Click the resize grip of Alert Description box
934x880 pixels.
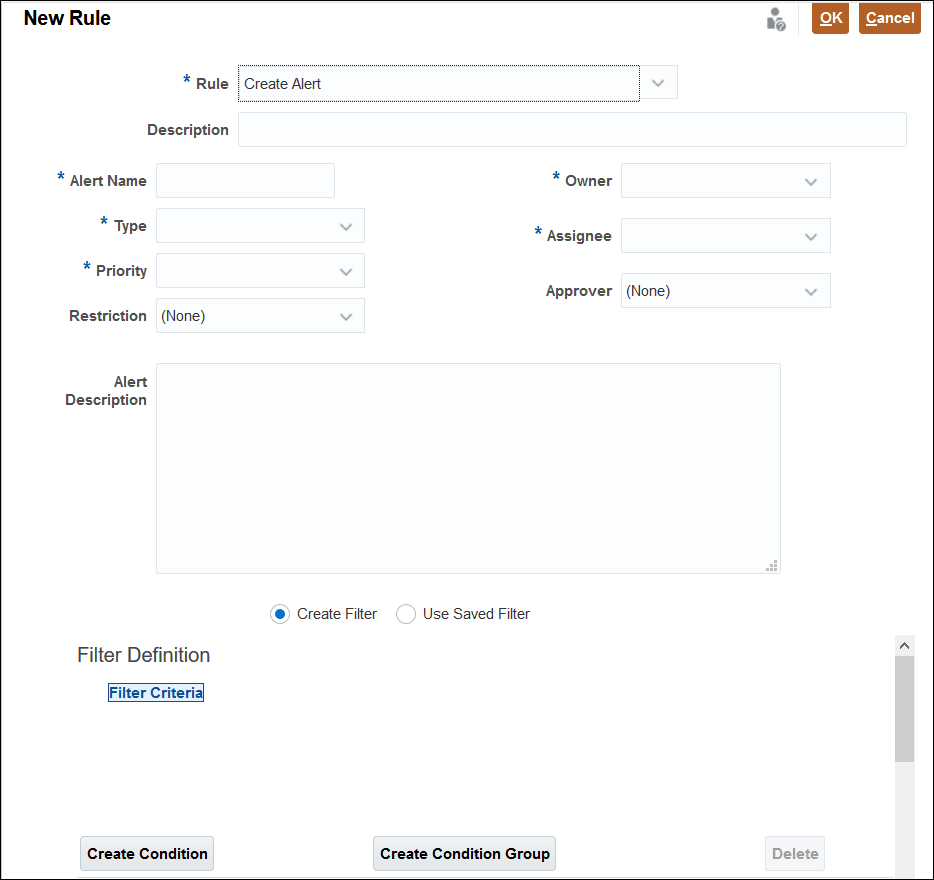point(771,565)
